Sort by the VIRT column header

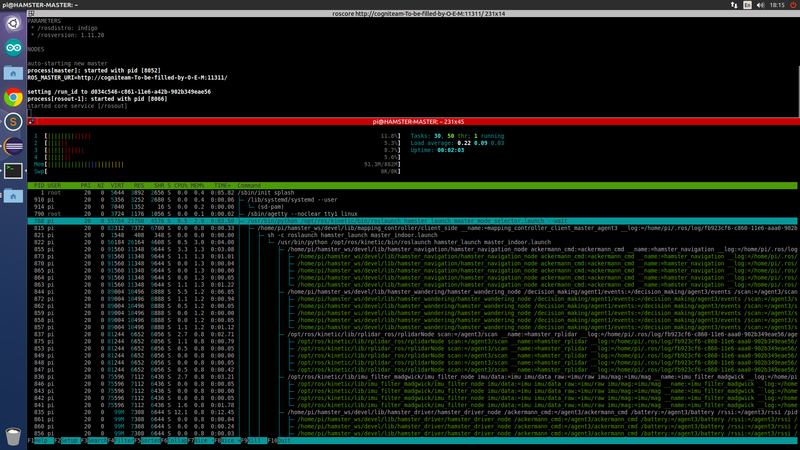(117, 185)
